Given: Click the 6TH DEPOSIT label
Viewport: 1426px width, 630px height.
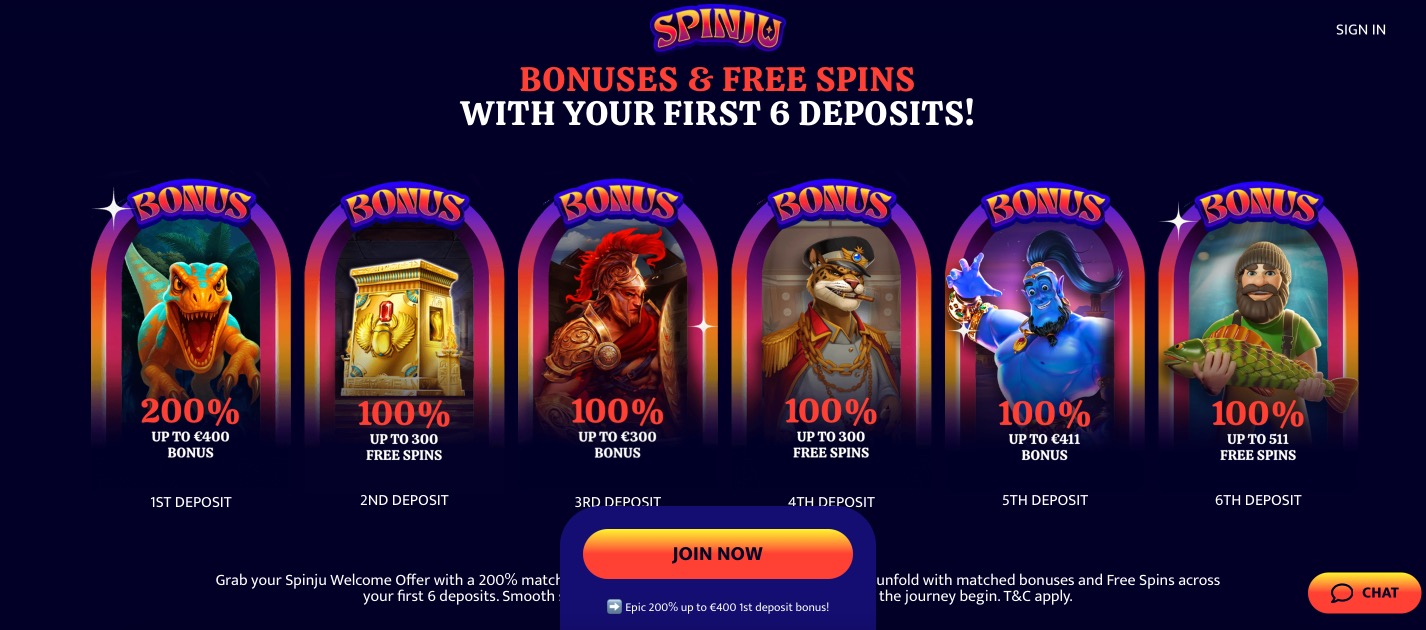Looking at the screenshot, I should [1258, 500].
